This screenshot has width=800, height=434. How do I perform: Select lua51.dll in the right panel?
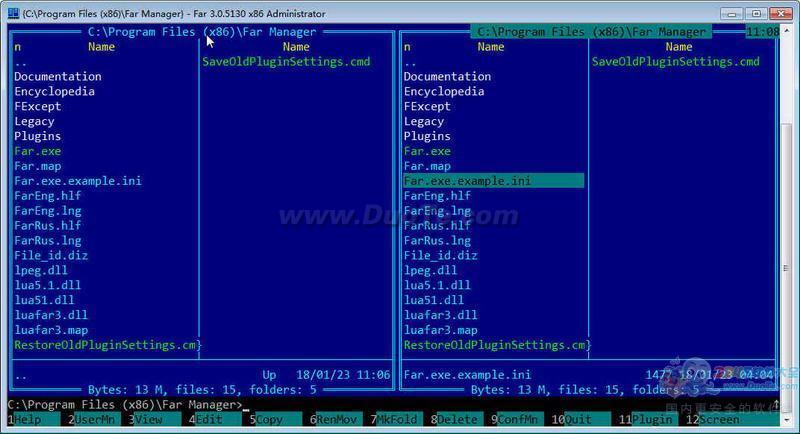point(434,300)
